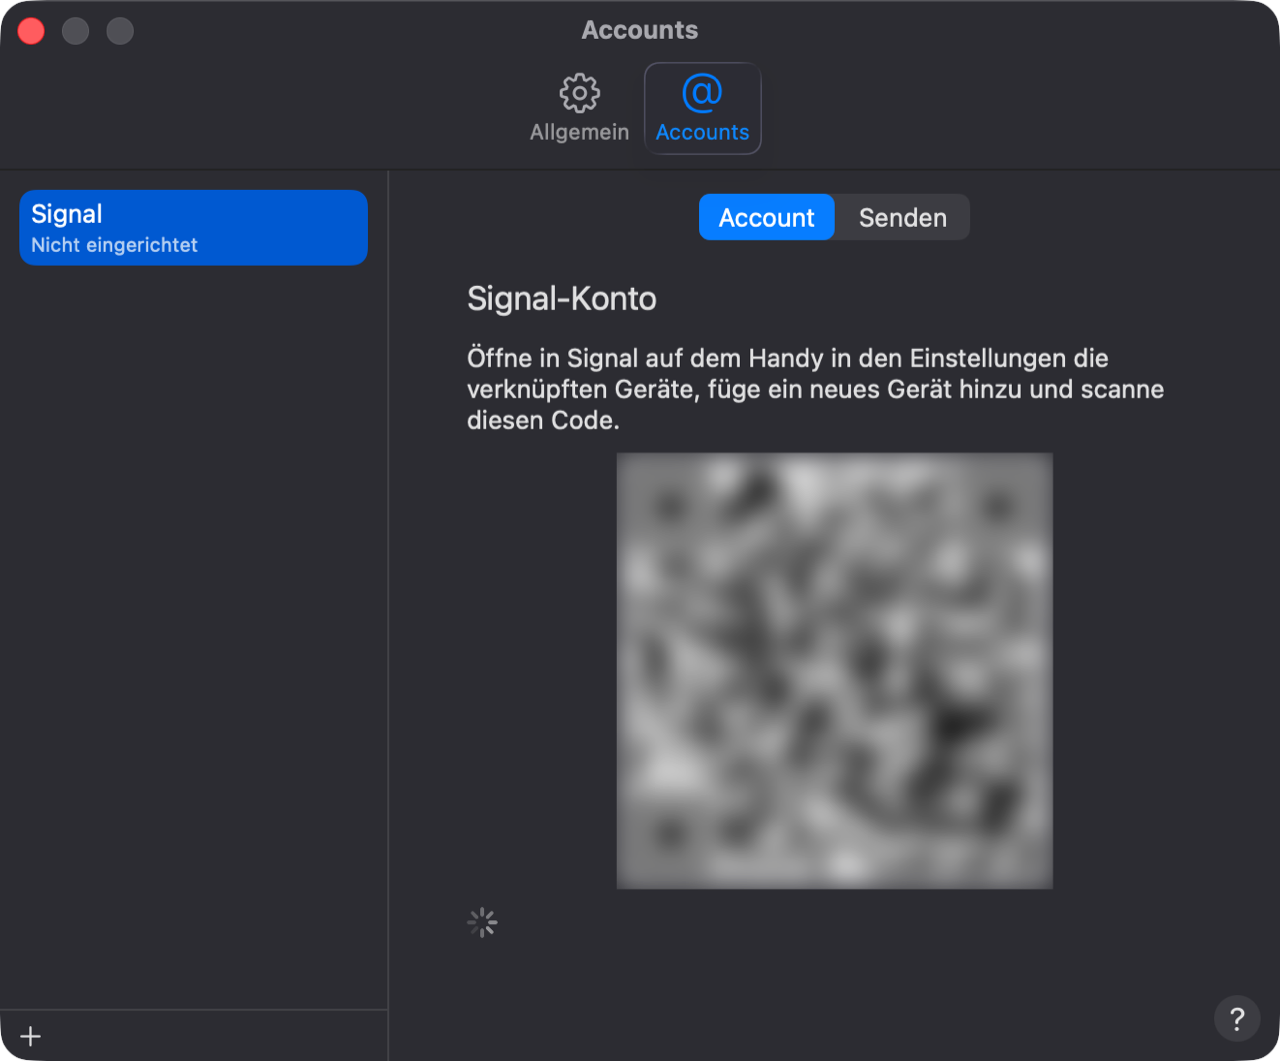Close the Accounts window
The image size is (1280, 1061).
(x=32, y=31)
